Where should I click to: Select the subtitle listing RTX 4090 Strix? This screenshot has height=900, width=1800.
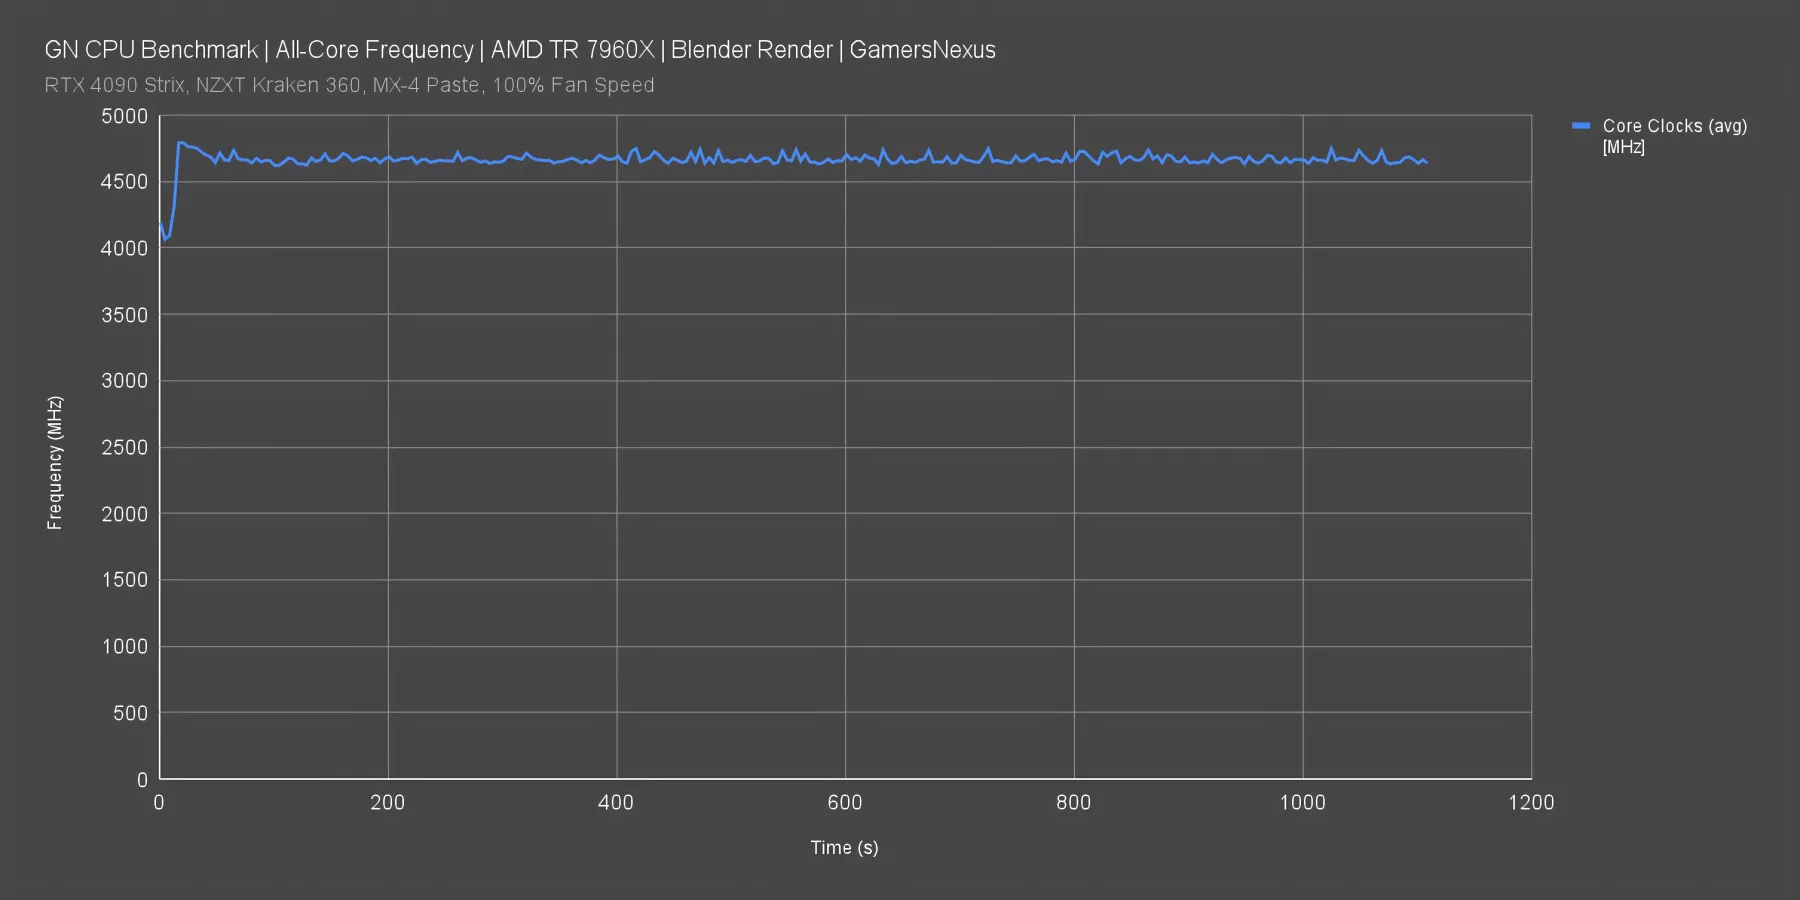point(349,85)
